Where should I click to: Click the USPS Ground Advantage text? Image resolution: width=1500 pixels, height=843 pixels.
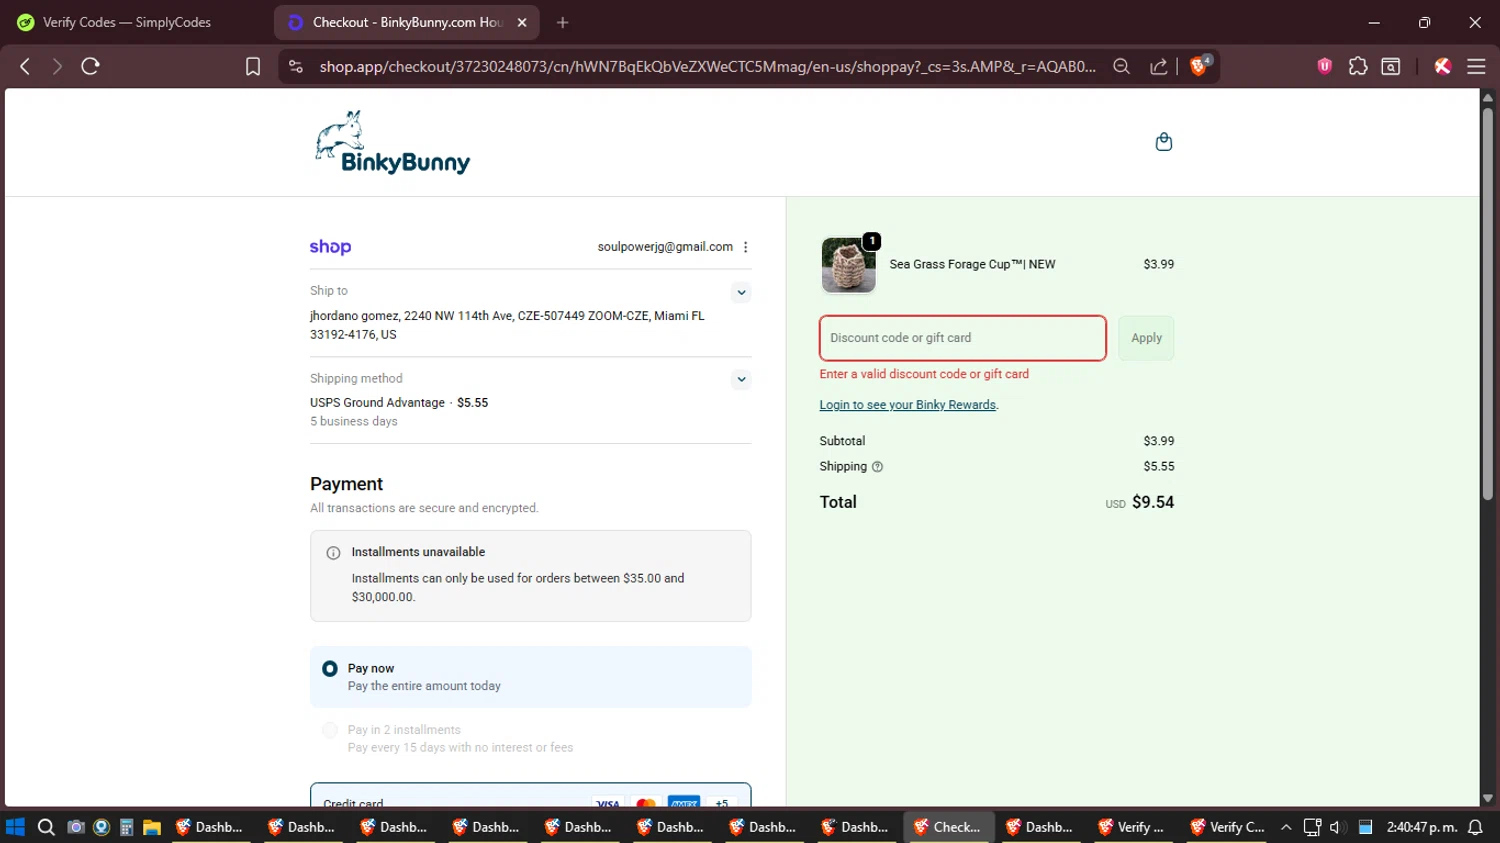point(377,403)
